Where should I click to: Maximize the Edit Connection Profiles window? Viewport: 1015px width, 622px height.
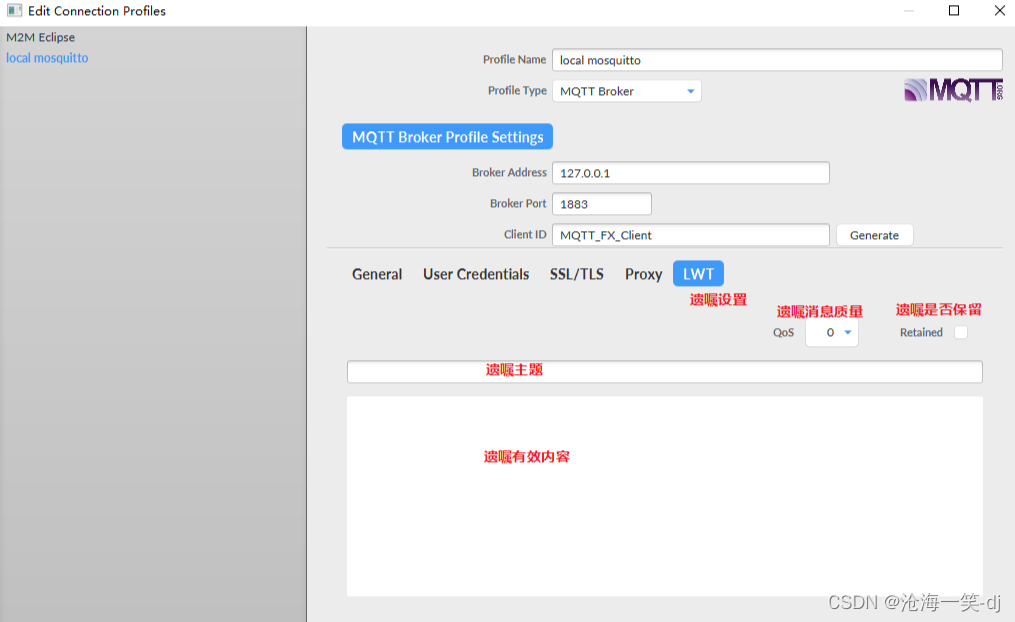click(954, 10)
